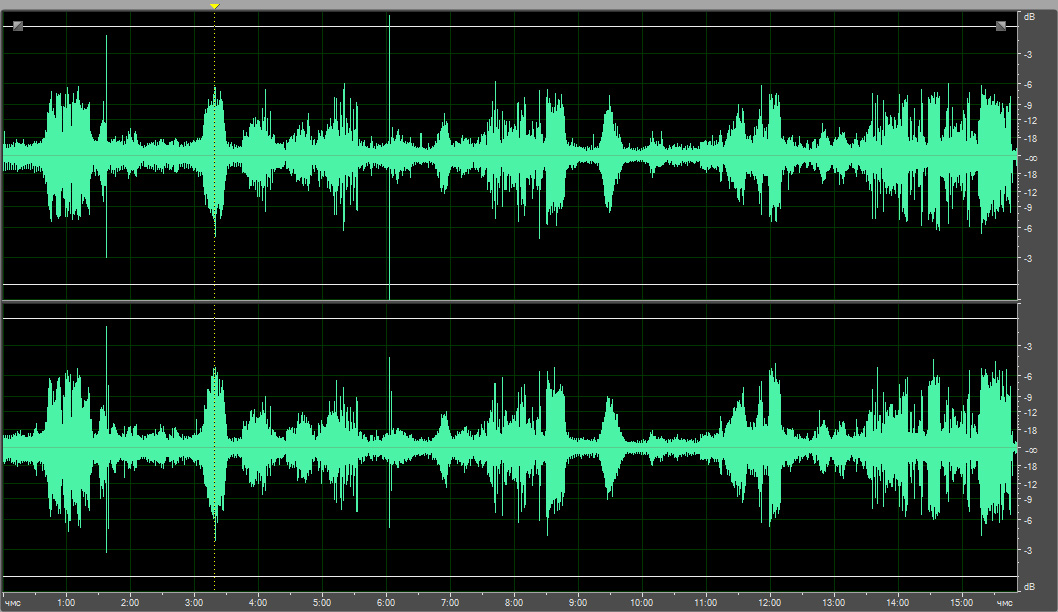Click the 7:00 mark on time ruler
1058x612 pixels.
(450, 603)
